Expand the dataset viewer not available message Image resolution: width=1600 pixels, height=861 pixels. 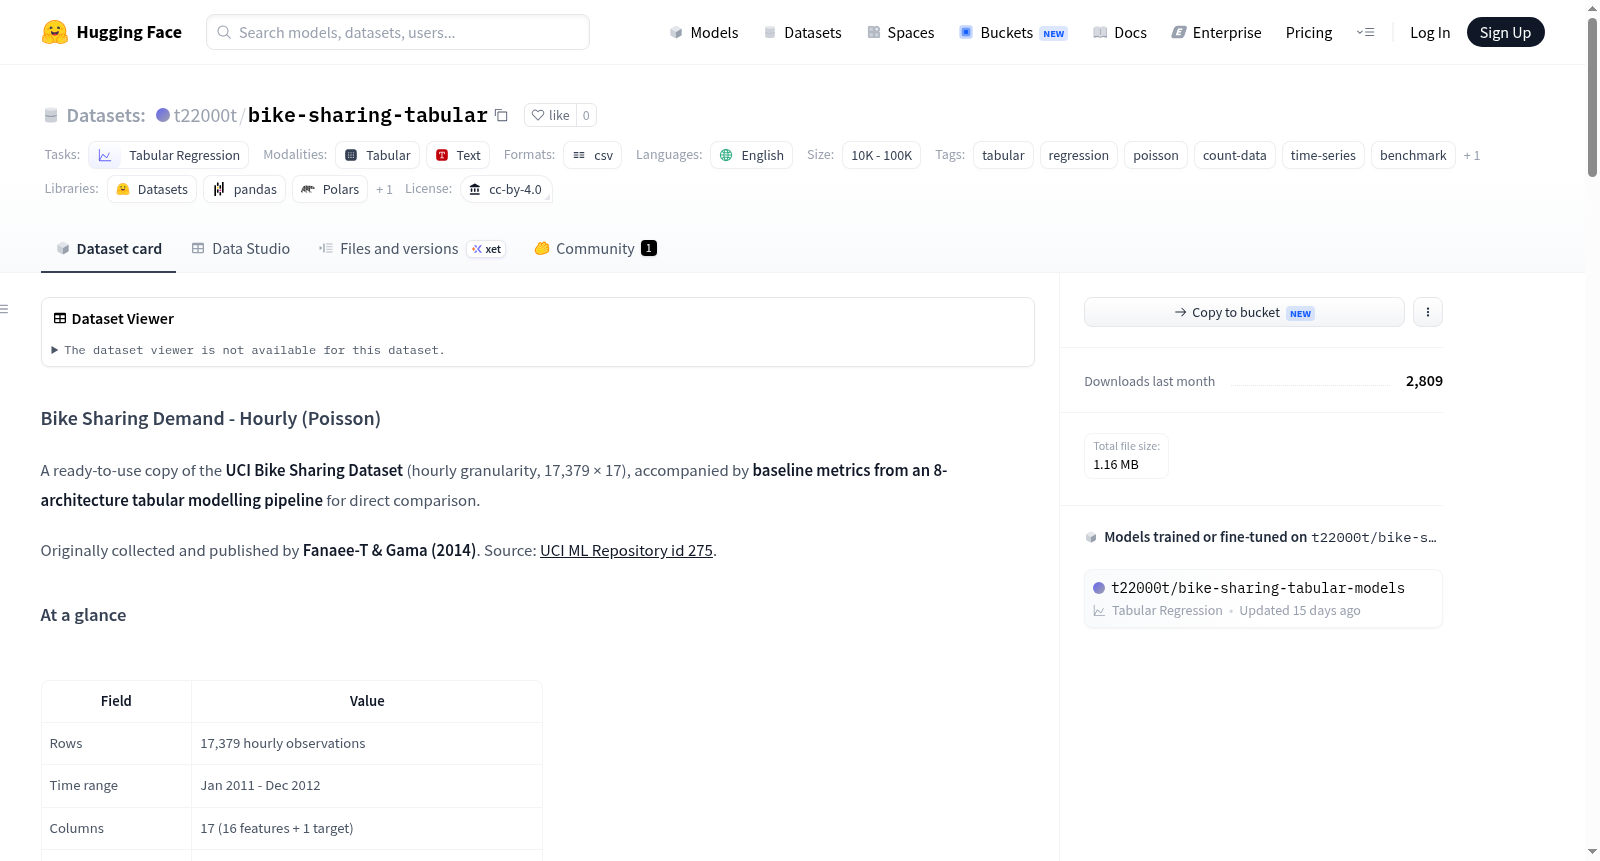pos(249,350)
